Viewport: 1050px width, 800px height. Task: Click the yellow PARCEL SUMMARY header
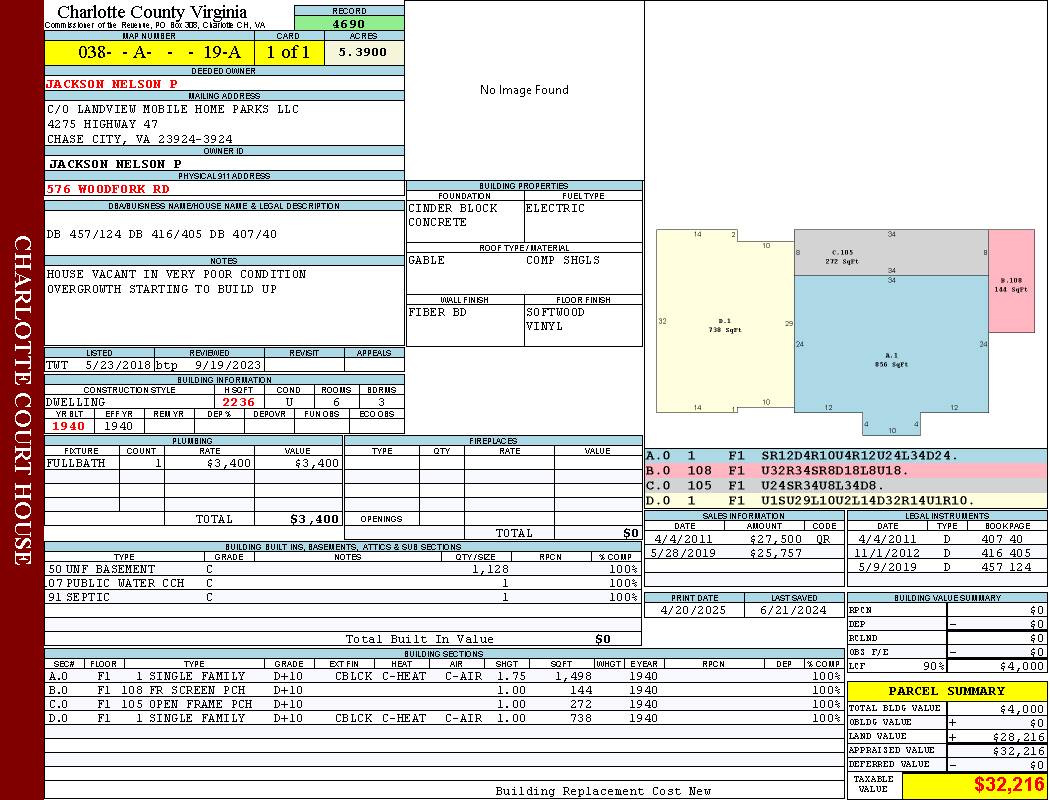[x=946, y=691]
